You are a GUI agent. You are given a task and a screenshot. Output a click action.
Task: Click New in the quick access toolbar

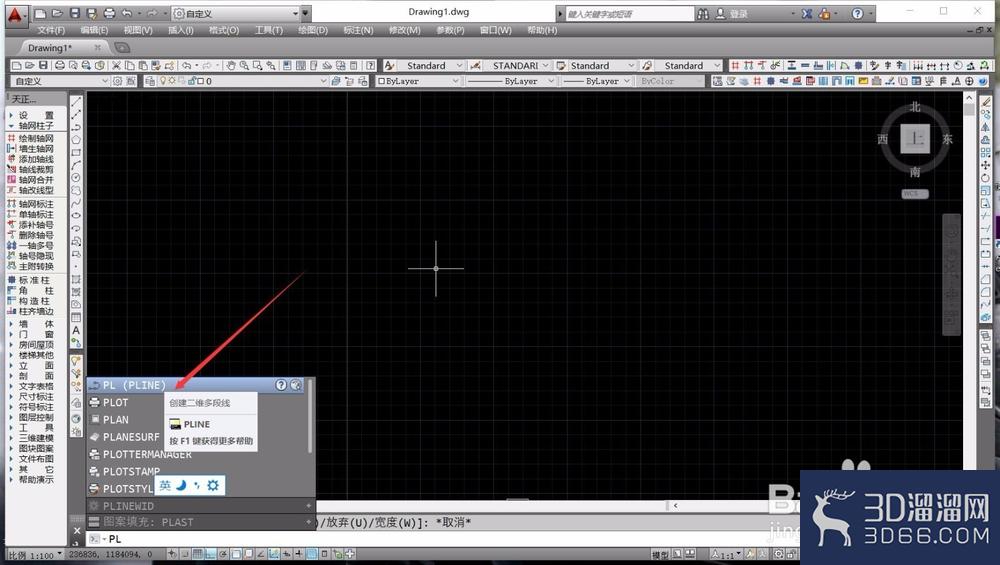[x=41, y=13]
